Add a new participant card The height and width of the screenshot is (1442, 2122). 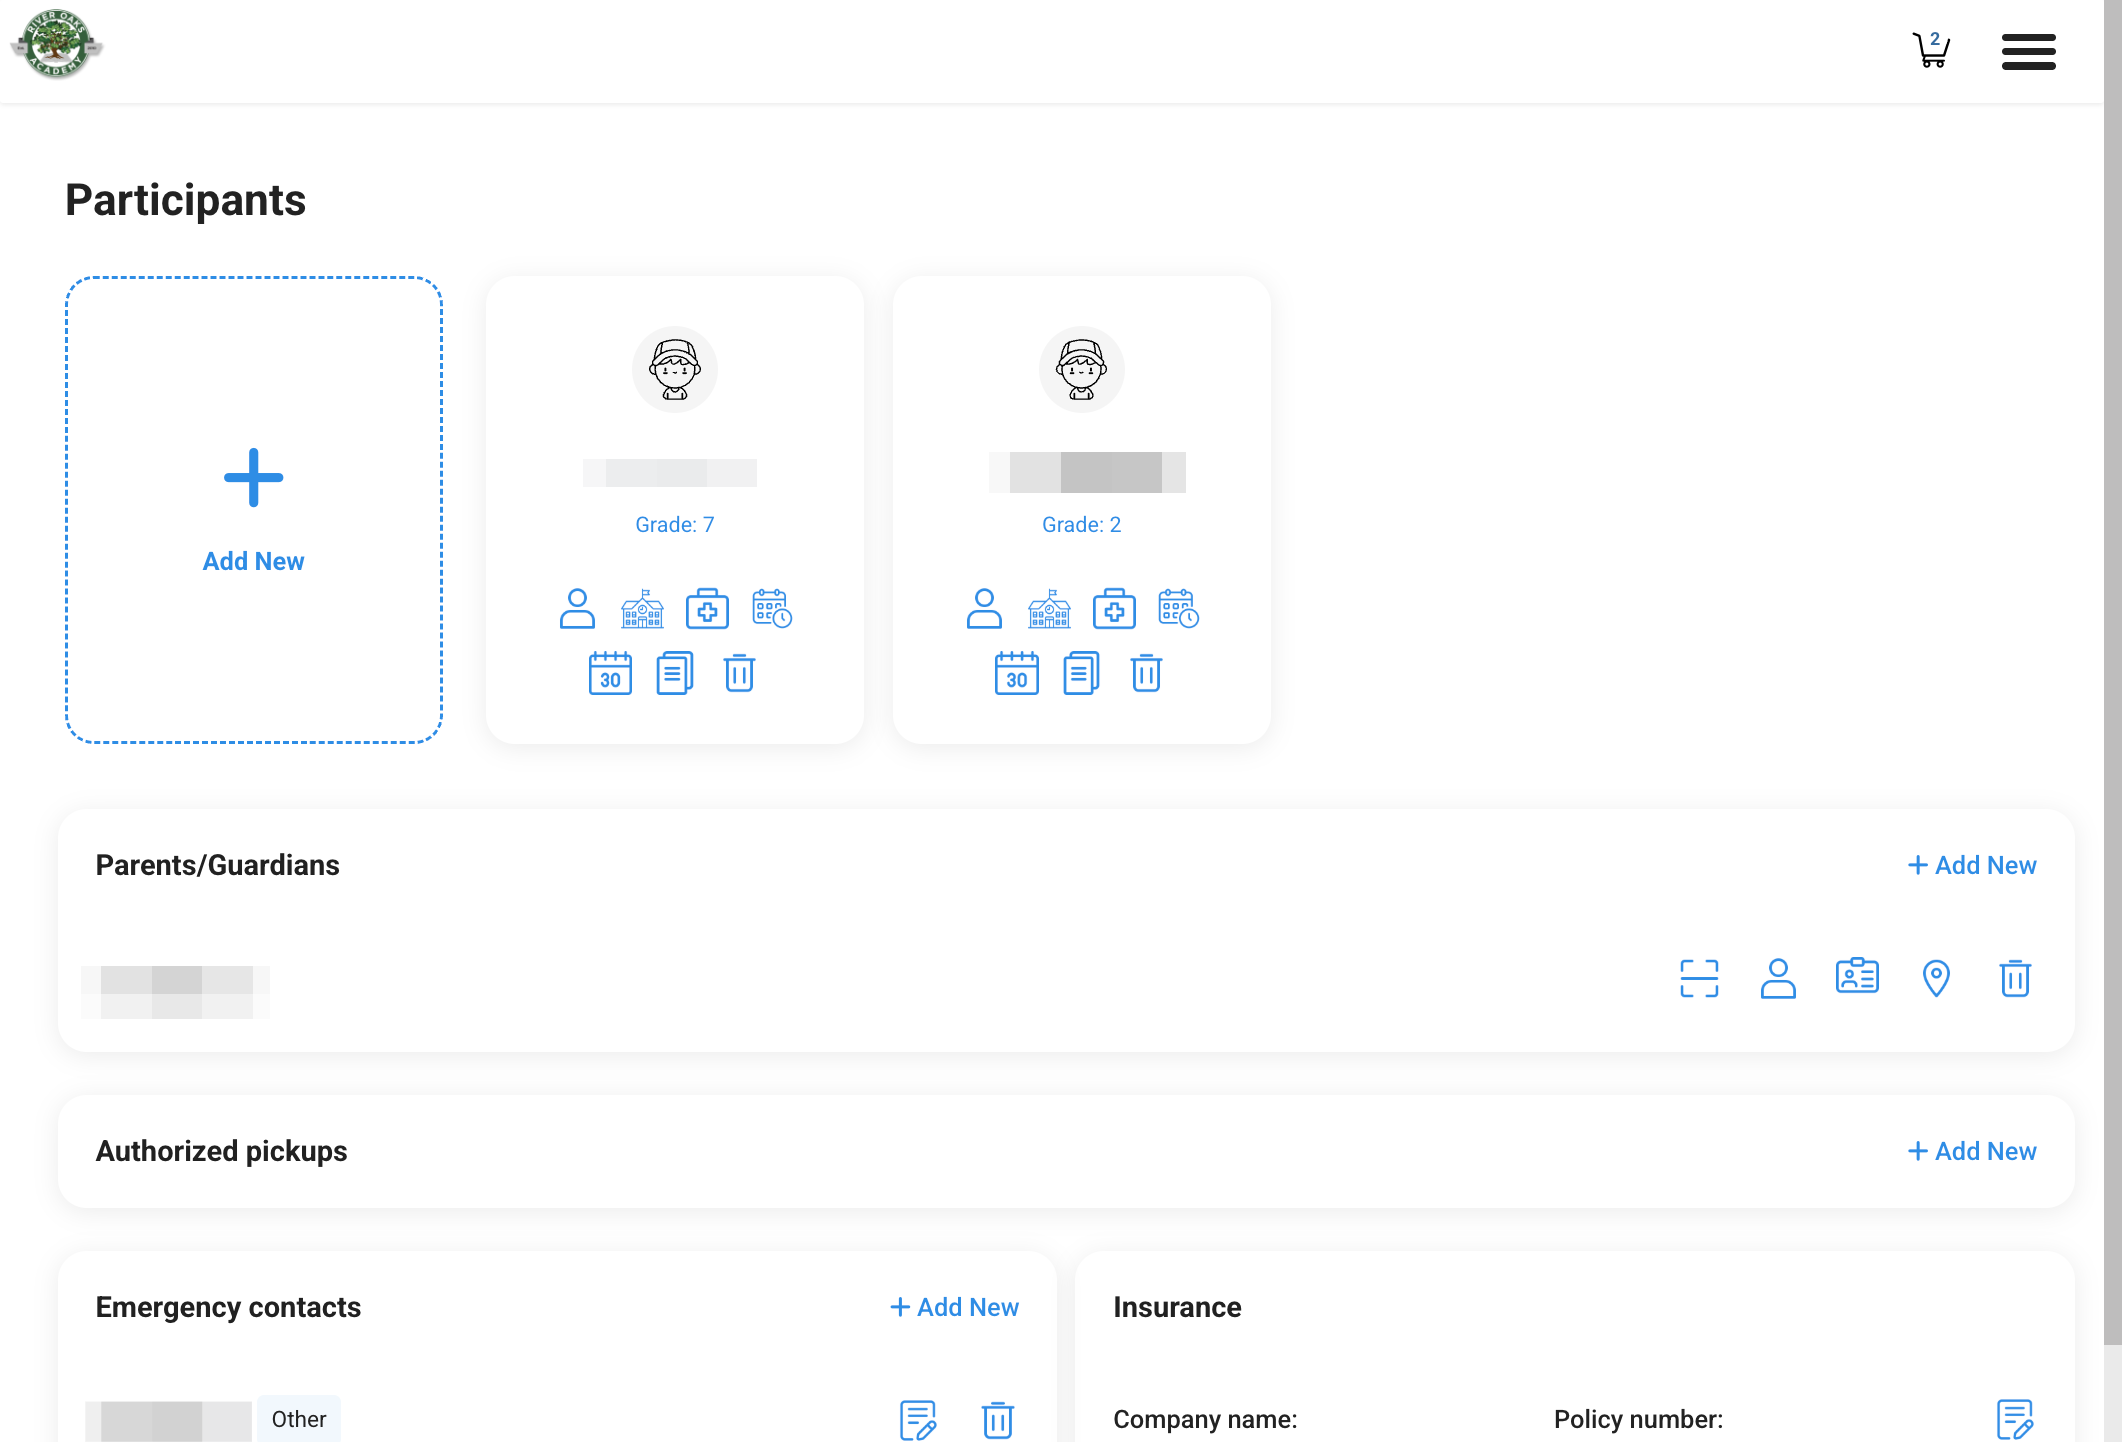click(x=254, y=510)
